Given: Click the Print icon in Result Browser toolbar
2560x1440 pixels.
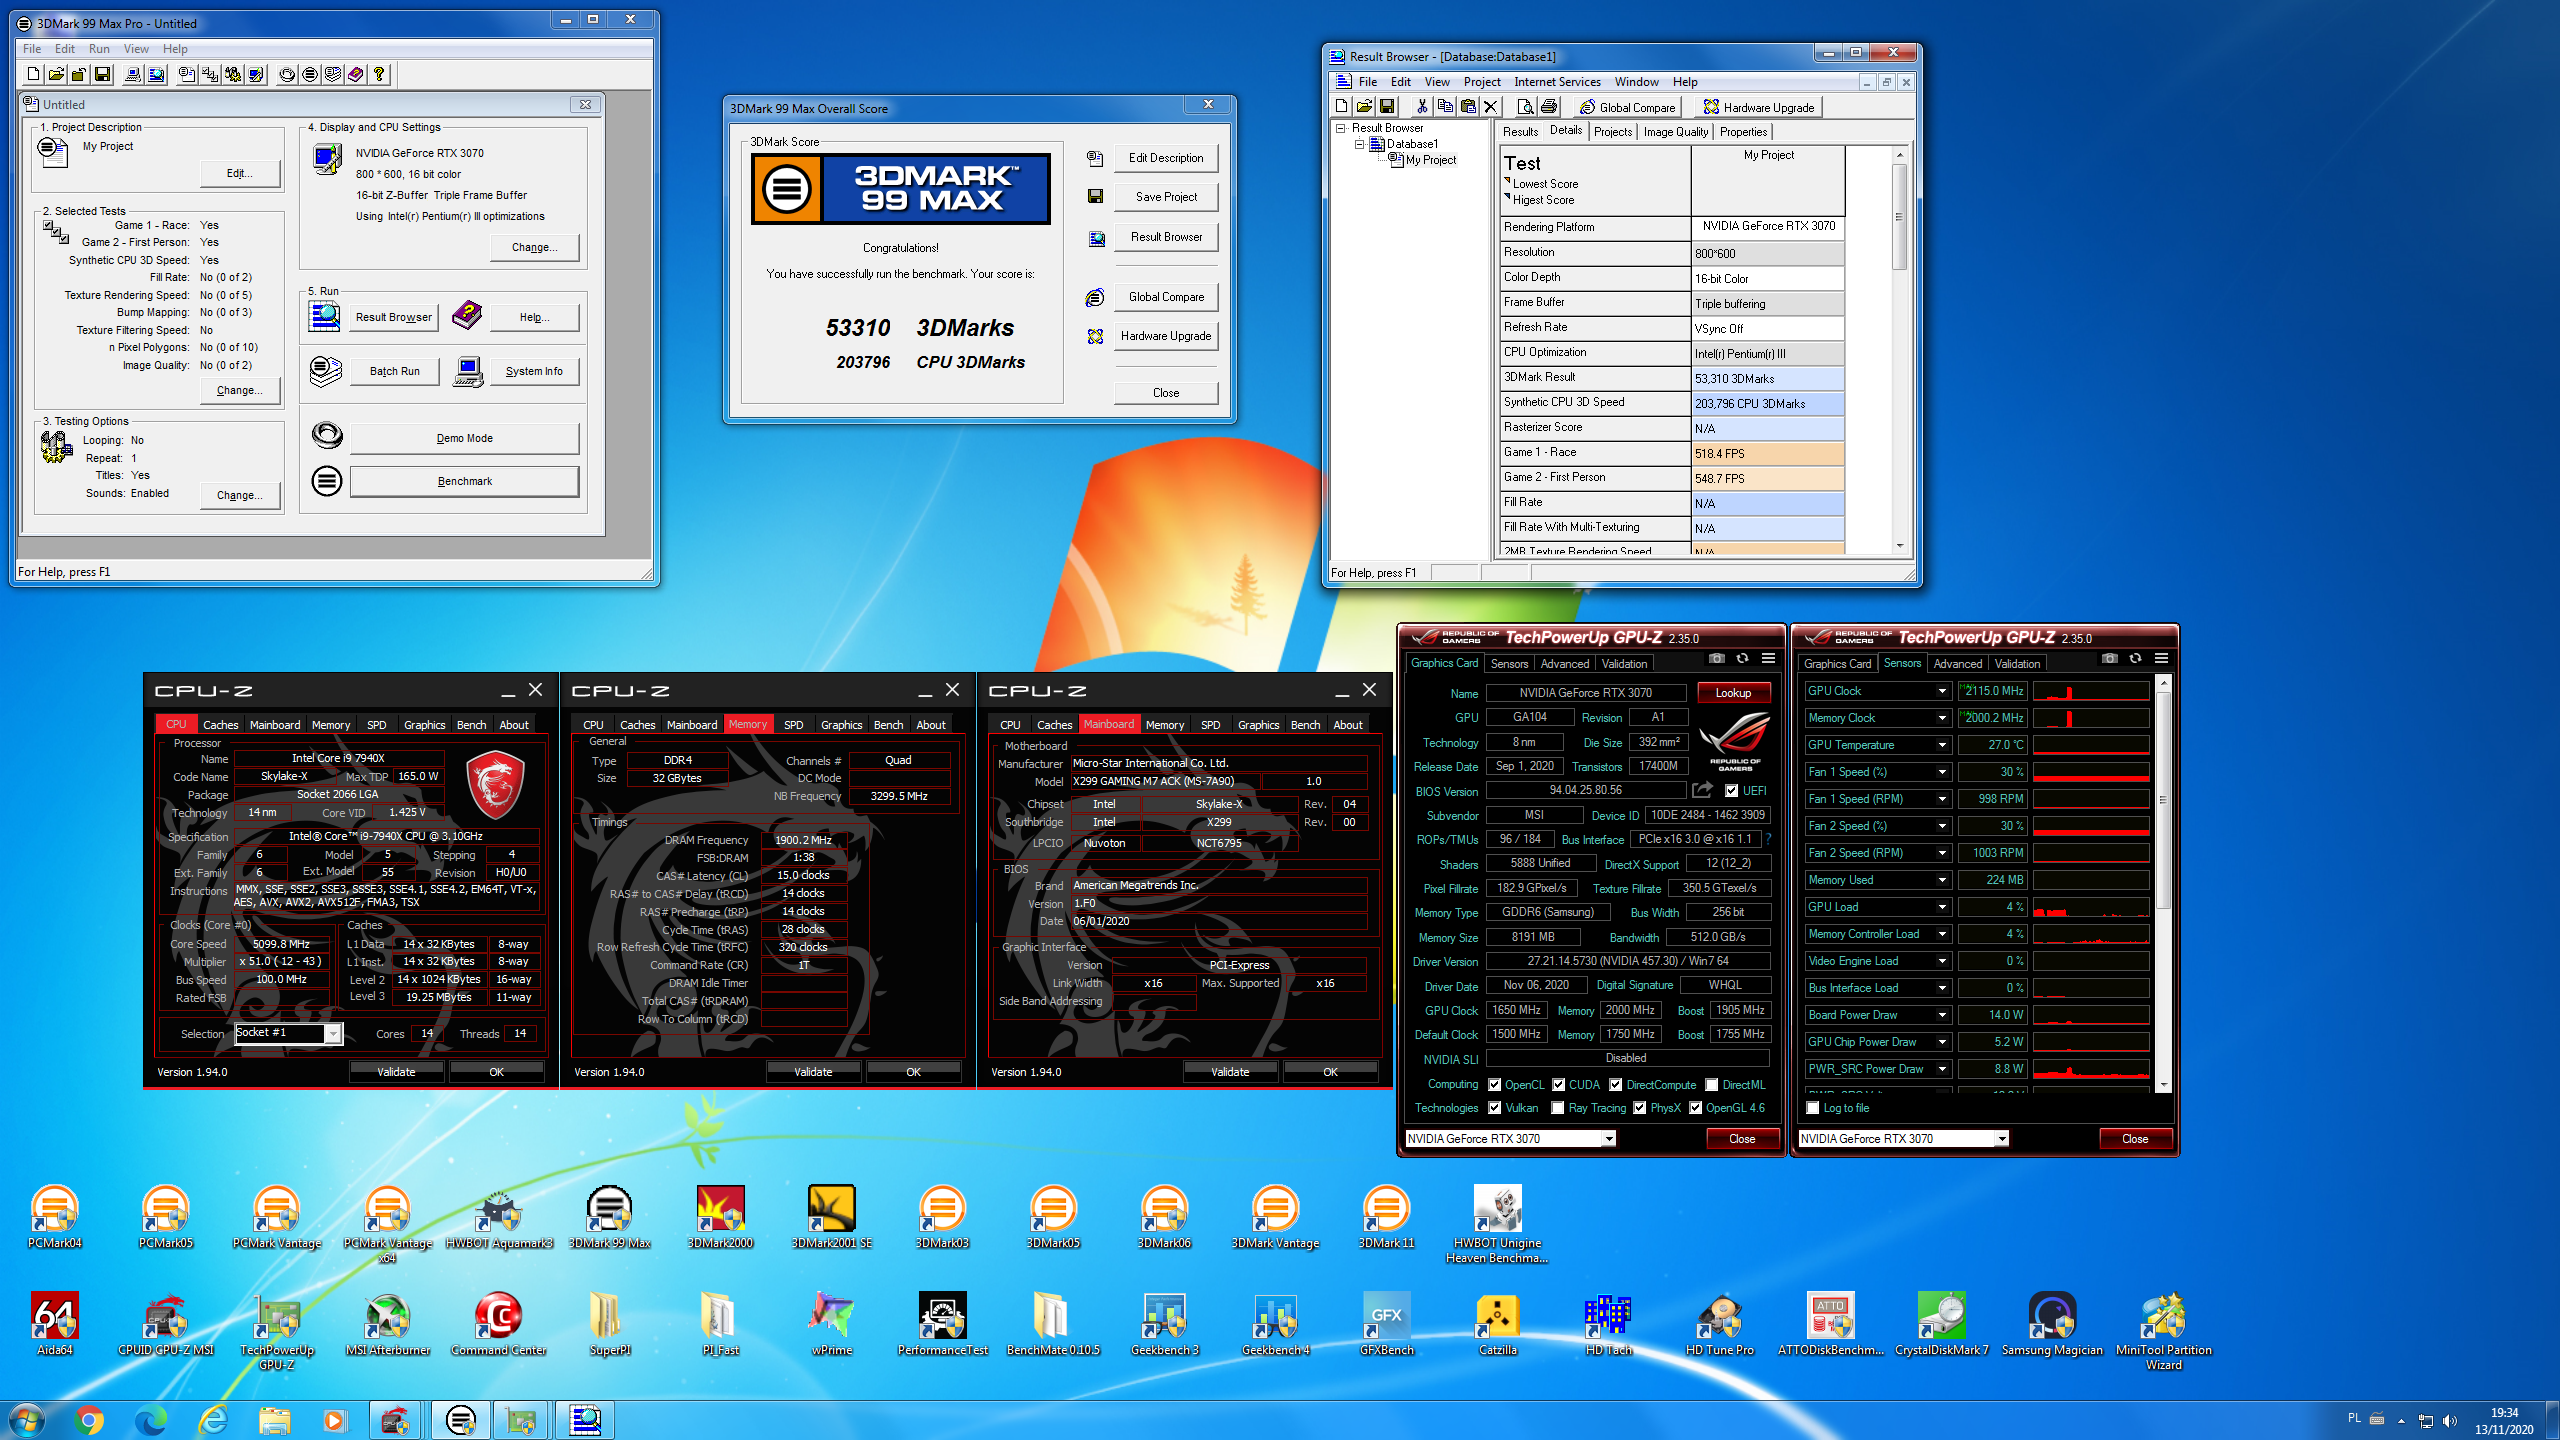Looking at the screenshot, I should coord(1548,107).
